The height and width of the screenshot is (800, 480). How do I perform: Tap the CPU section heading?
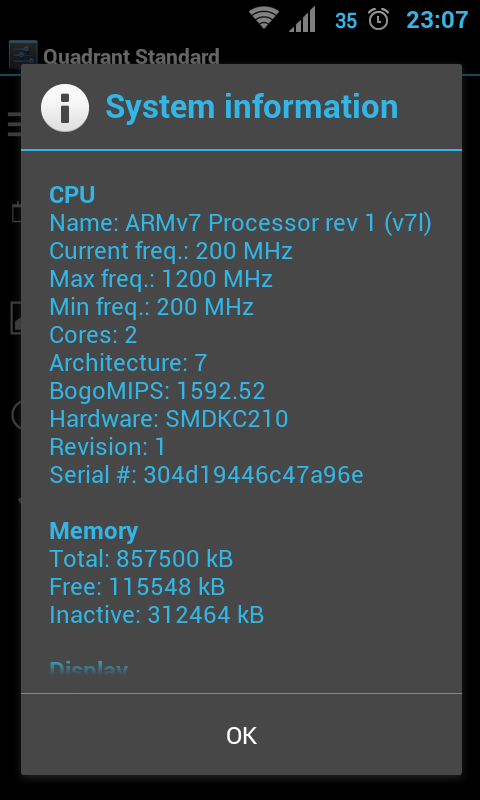72,195
